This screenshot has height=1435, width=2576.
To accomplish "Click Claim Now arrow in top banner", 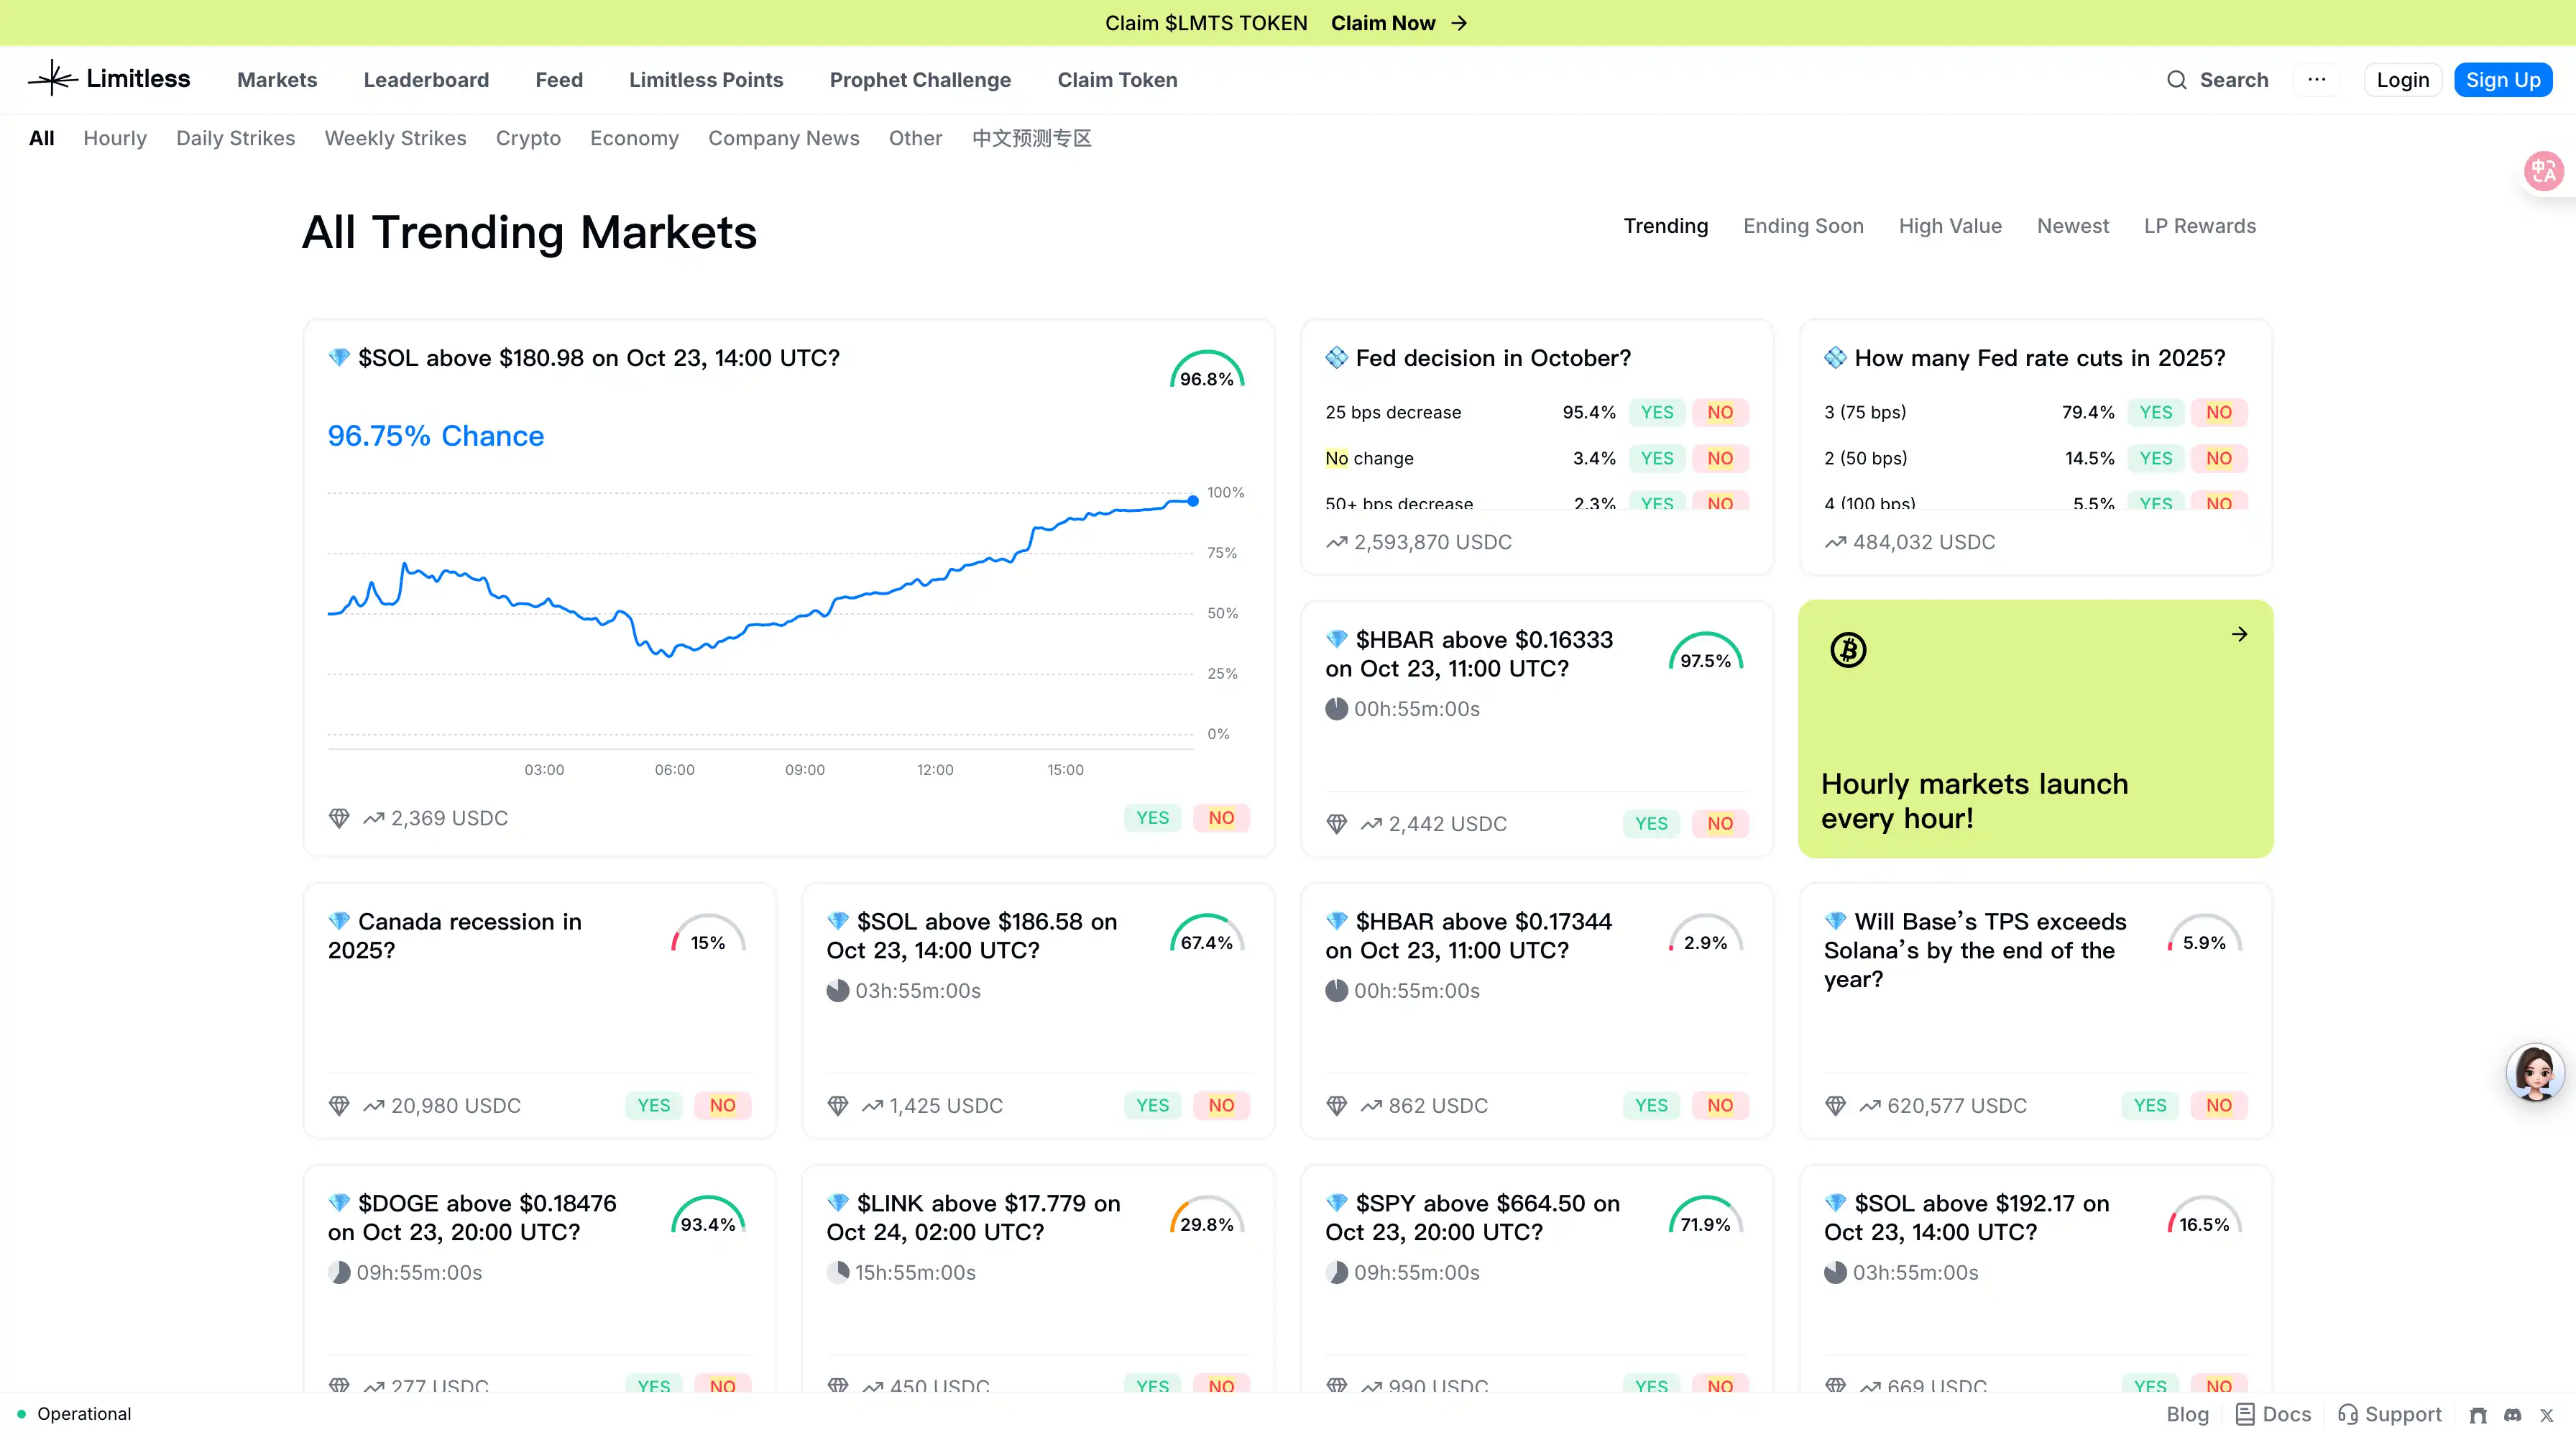I will click(x=1459, y=23).
